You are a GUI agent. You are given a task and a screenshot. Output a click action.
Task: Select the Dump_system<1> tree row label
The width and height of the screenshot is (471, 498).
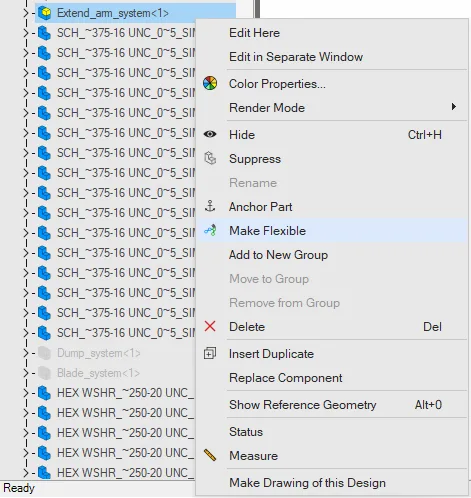coord(99,353)
